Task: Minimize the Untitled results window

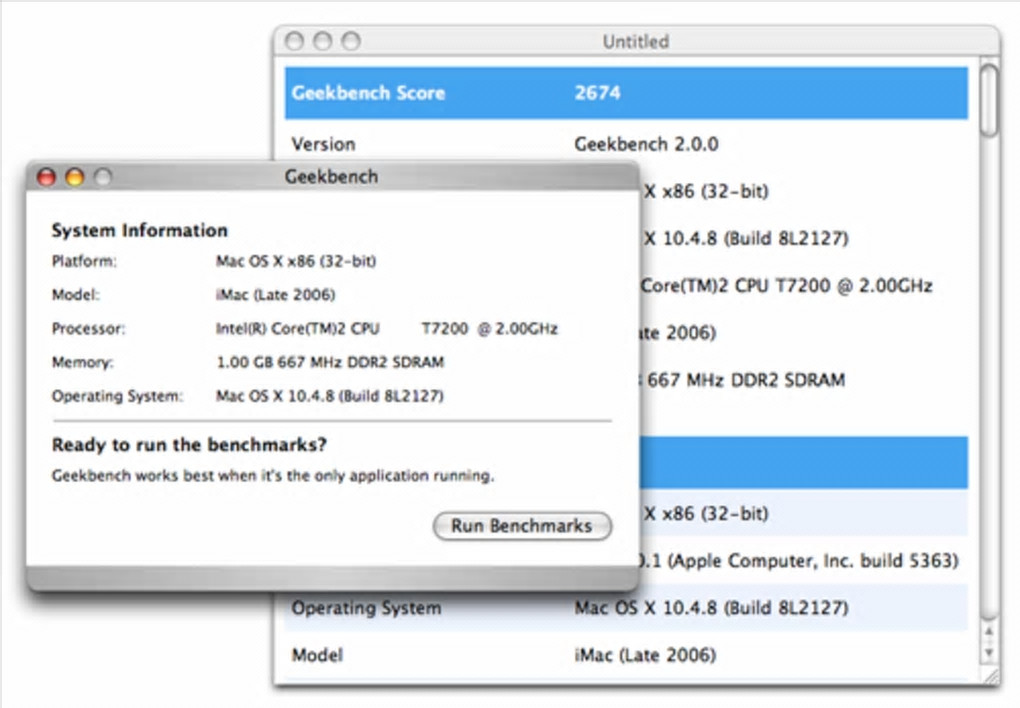Action: point(322,41)
